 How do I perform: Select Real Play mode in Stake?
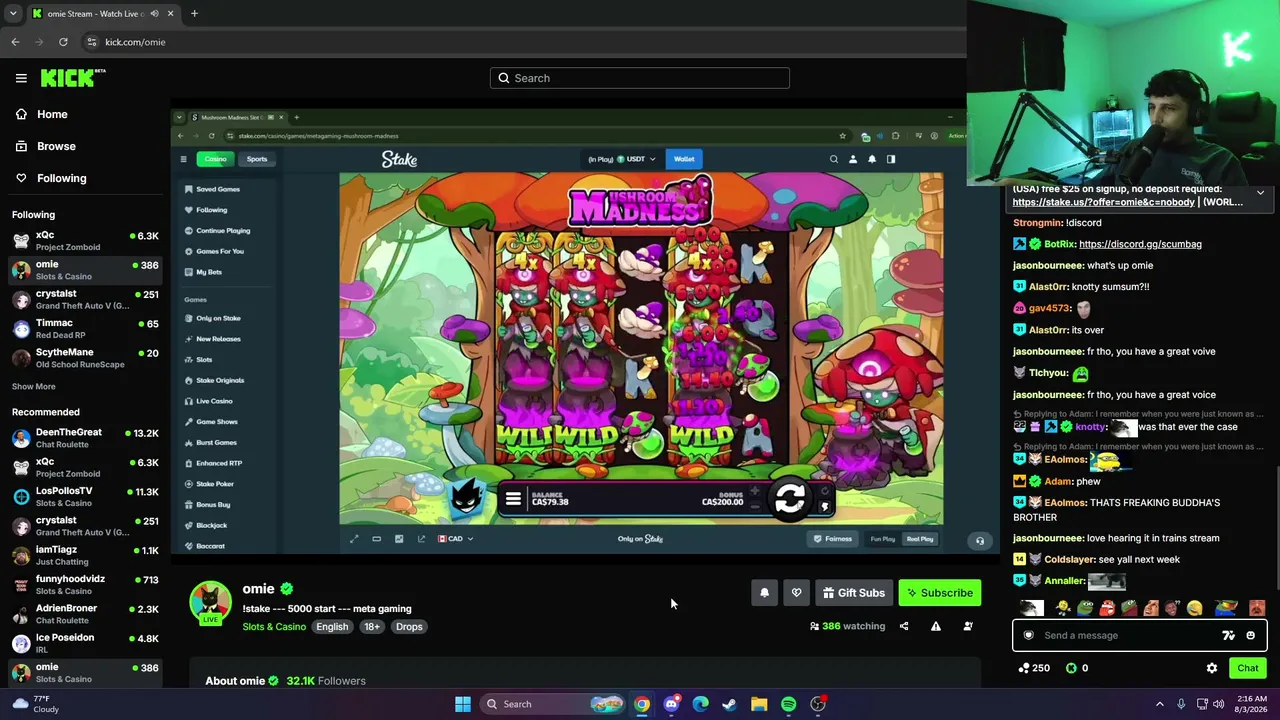click(x=920, y=539)
